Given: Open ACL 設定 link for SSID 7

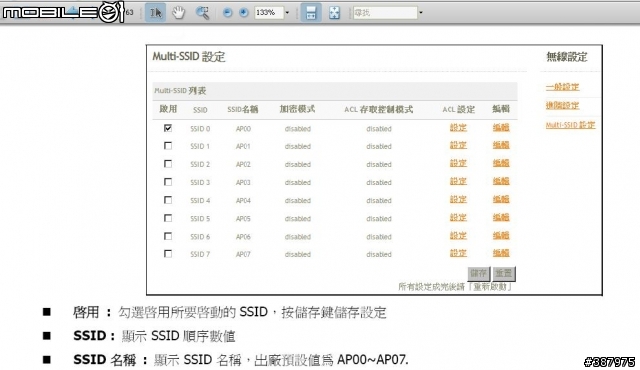Looking at the screenshot, I should pos(458,253).
